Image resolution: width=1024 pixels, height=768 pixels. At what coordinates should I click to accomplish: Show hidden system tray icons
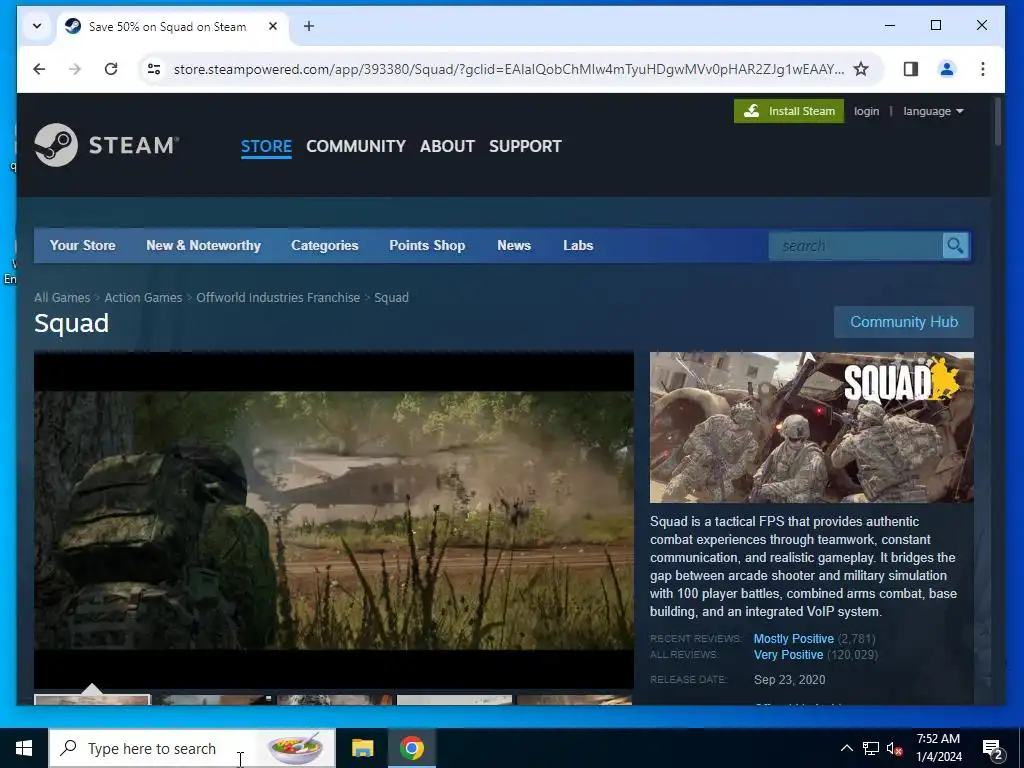pos(846,748)
